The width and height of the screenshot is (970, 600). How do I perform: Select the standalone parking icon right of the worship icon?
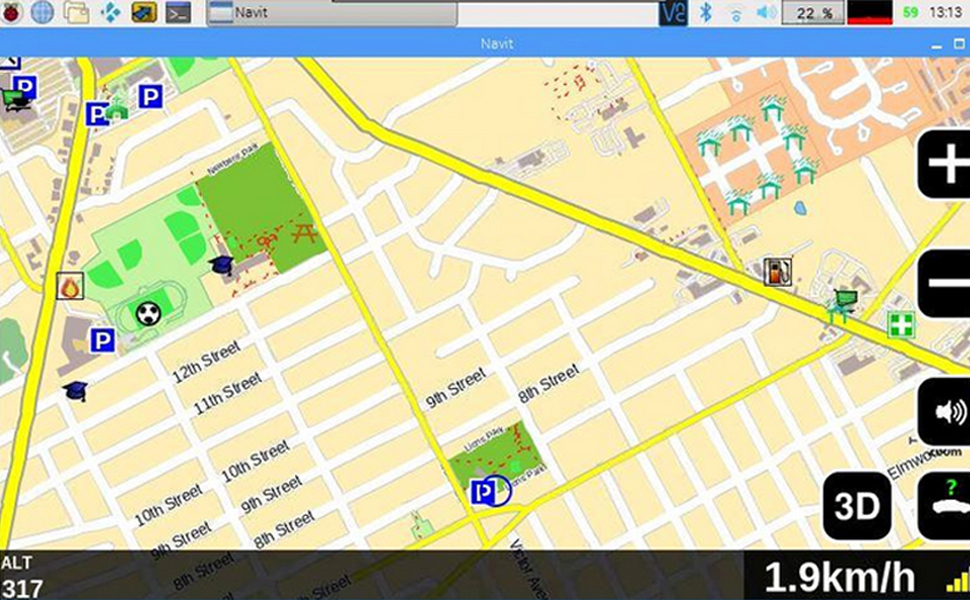(150, 96)
